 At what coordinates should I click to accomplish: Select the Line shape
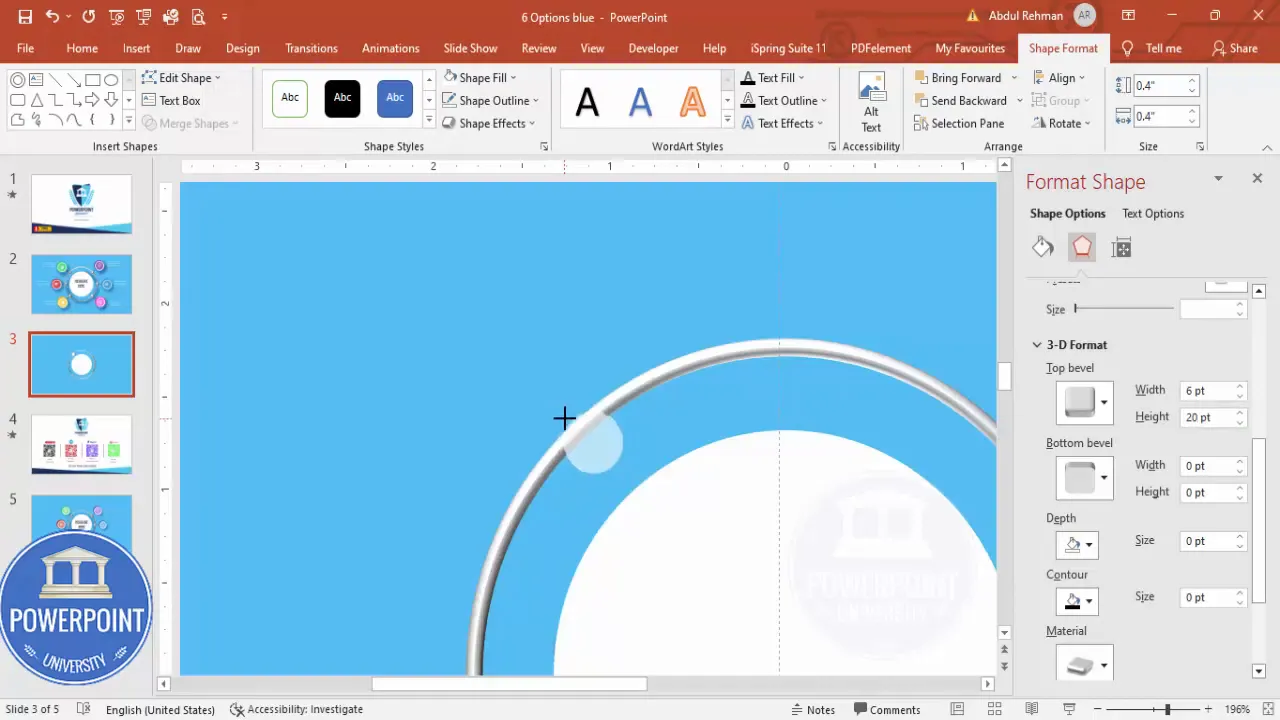tap(55, 80)
